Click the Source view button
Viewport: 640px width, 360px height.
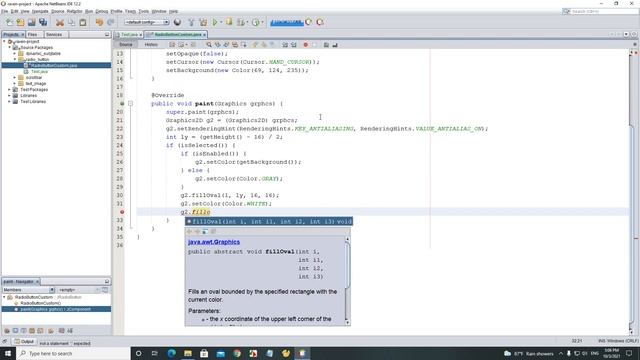126,44
